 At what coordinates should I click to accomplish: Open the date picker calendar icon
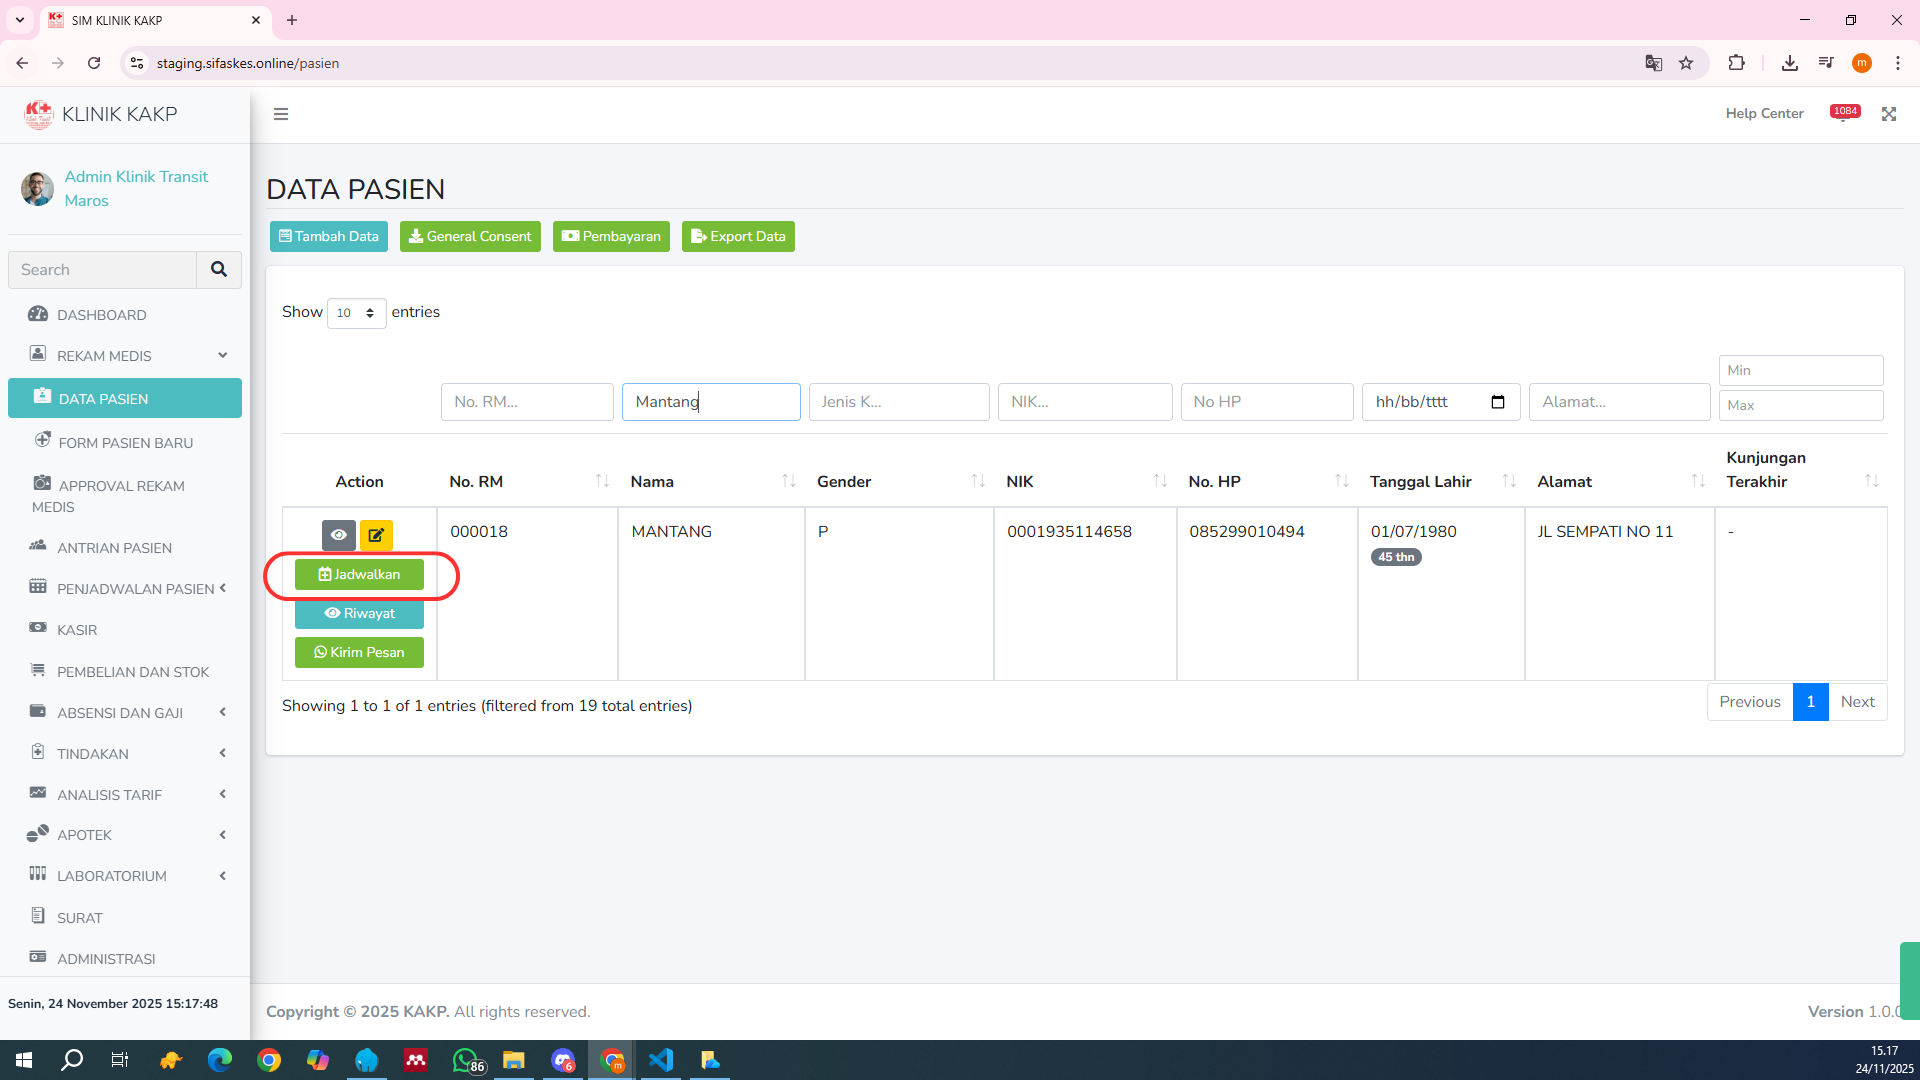point(1497,402)
